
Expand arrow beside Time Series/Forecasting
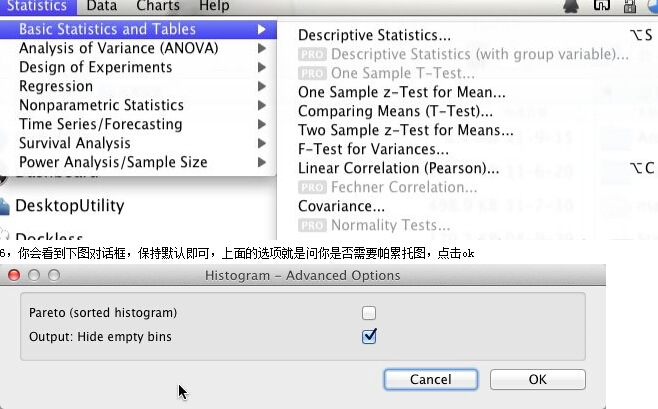tap(261, 124)
